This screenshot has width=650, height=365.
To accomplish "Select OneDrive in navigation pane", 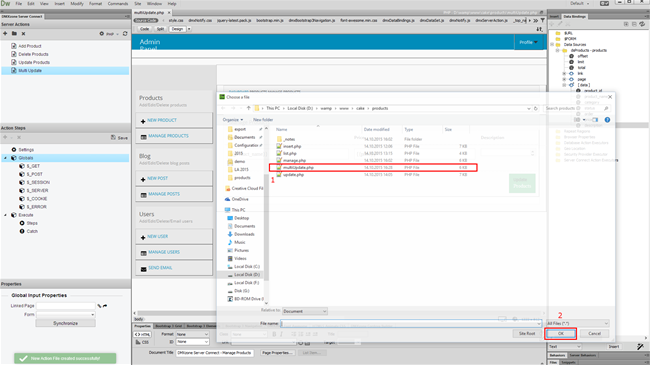I will click(240, 199).
